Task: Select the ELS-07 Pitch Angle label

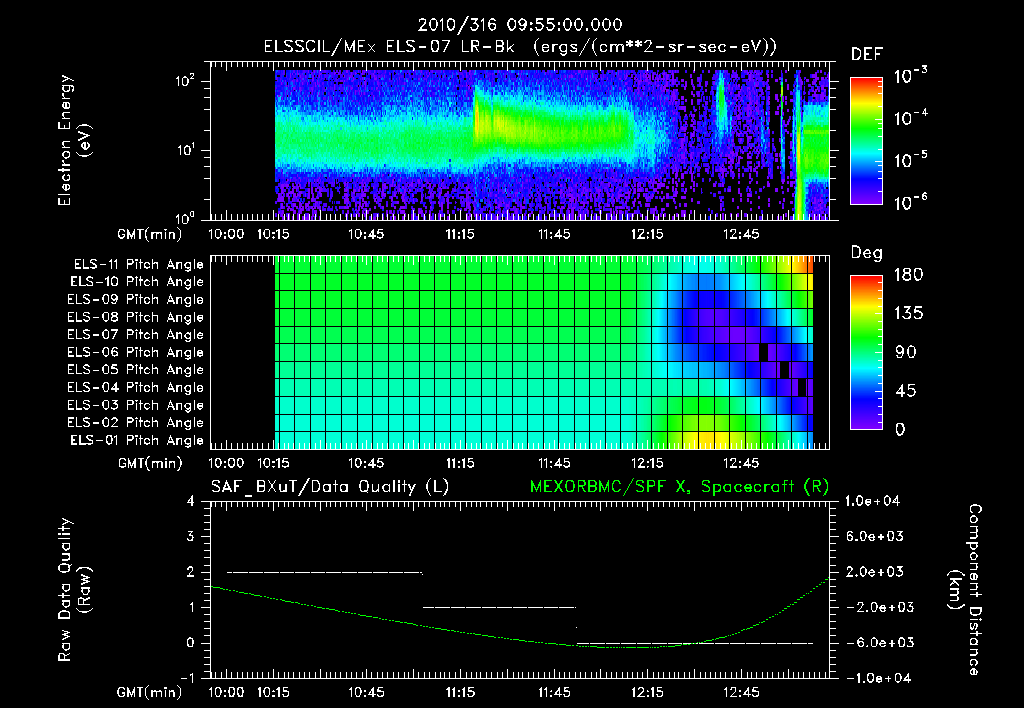Action: (x=136, y=334)
